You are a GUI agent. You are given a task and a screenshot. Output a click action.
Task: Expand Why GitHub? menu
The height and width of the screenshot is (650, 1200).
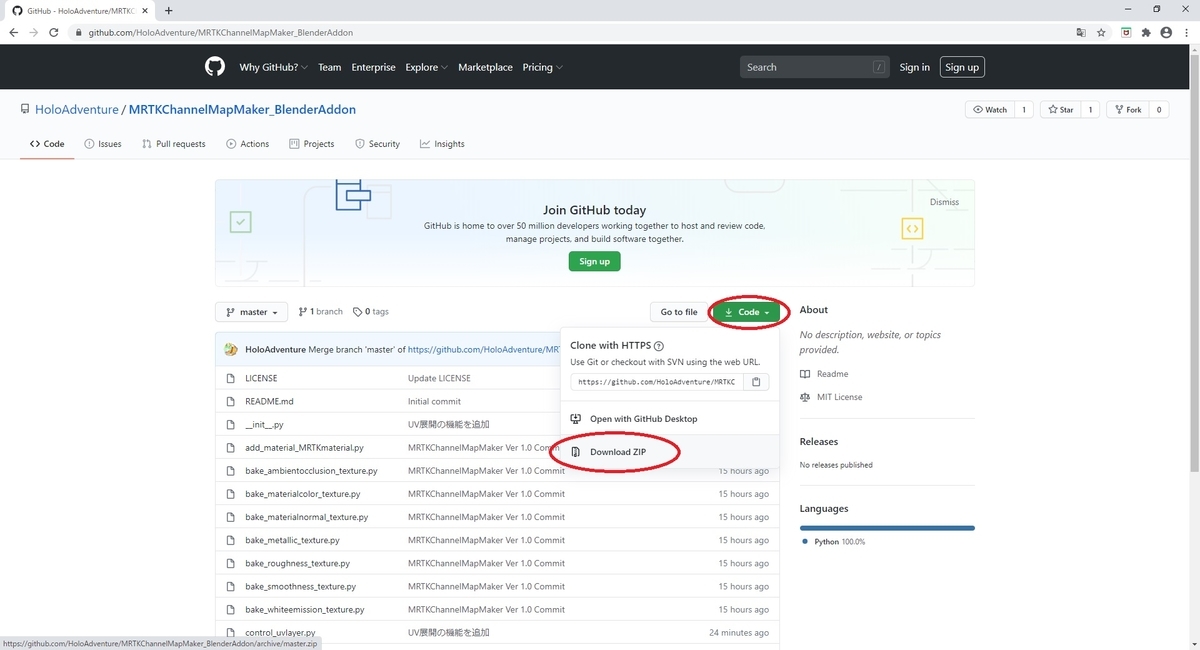click(275, 67)
